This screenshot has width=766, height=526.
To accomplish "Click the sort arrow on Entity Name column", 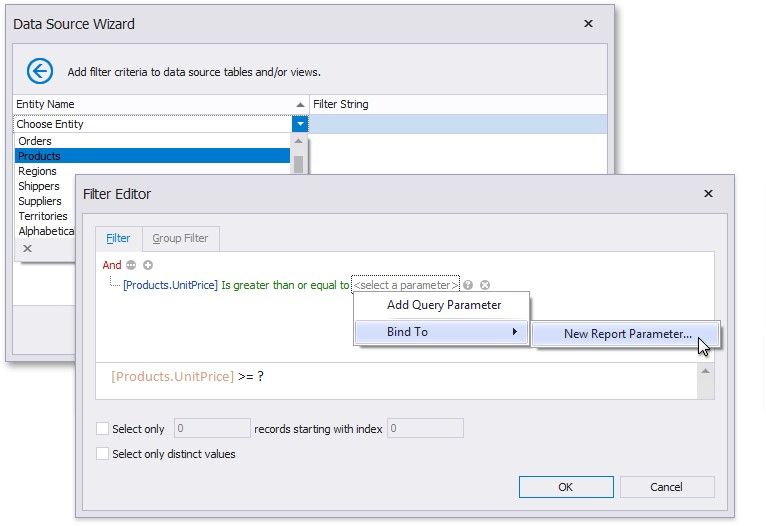I will (300, 105).
